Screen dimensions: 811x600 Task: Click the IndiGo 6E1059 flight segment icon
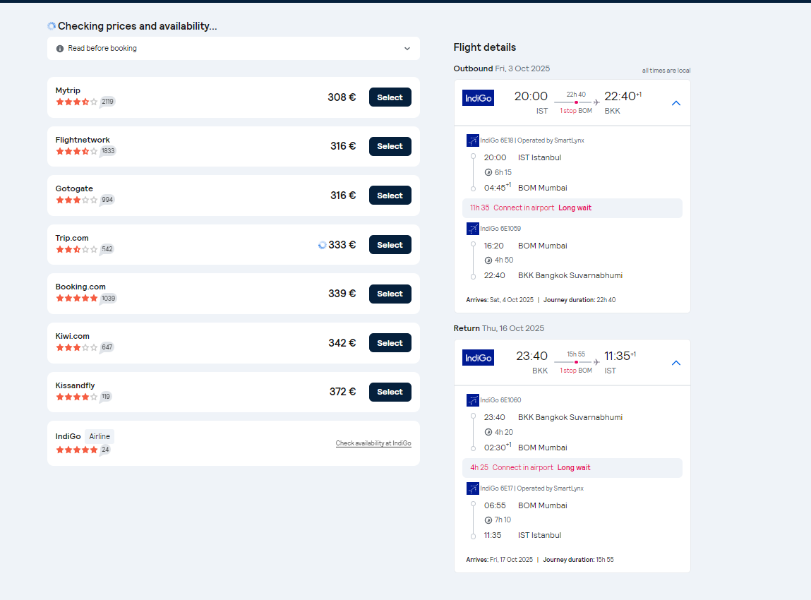[473, 228]
